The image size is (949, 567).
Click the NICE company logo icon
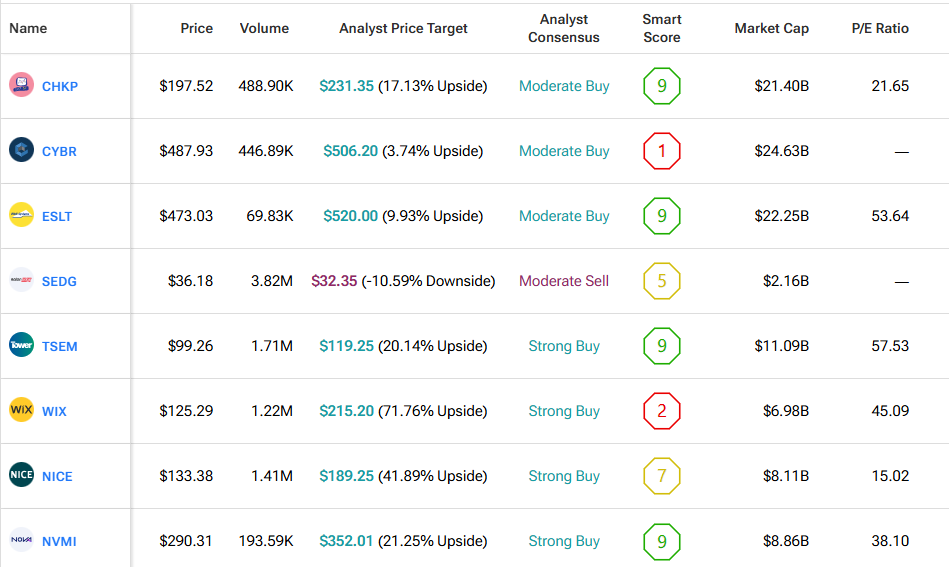21,476
